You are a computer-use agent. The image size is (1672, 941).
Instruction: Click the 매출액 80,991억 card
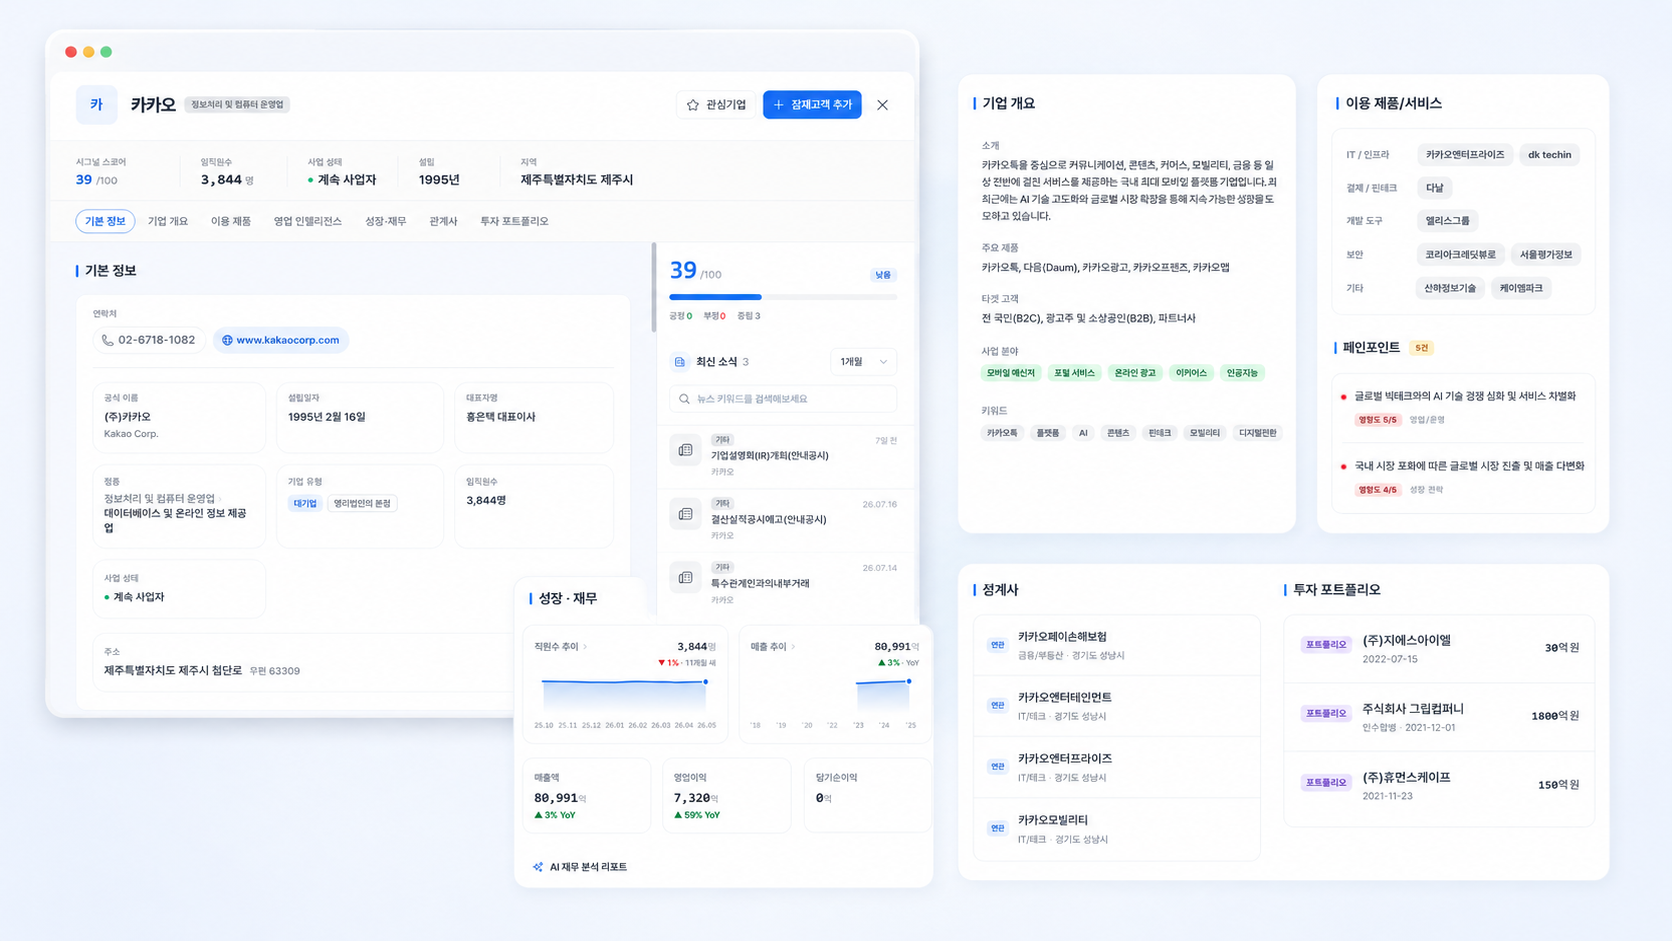tap(587, 795)
